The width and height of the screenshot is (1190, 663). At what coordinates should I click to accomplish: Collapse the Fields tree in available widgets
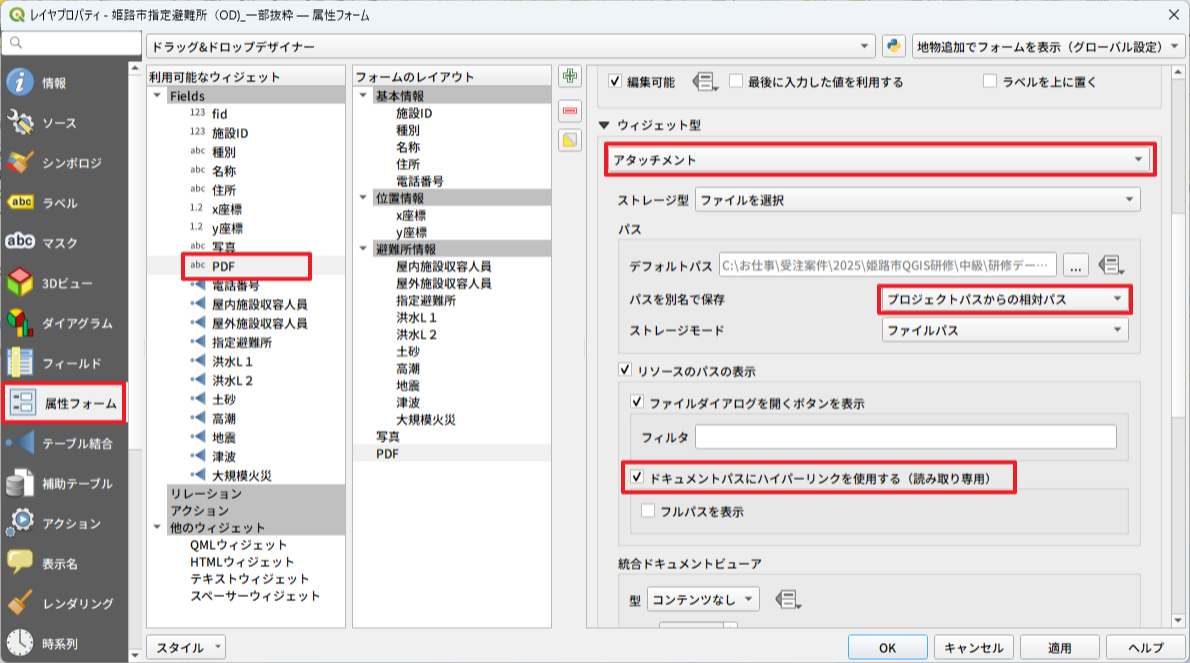[x=157, y=96]
